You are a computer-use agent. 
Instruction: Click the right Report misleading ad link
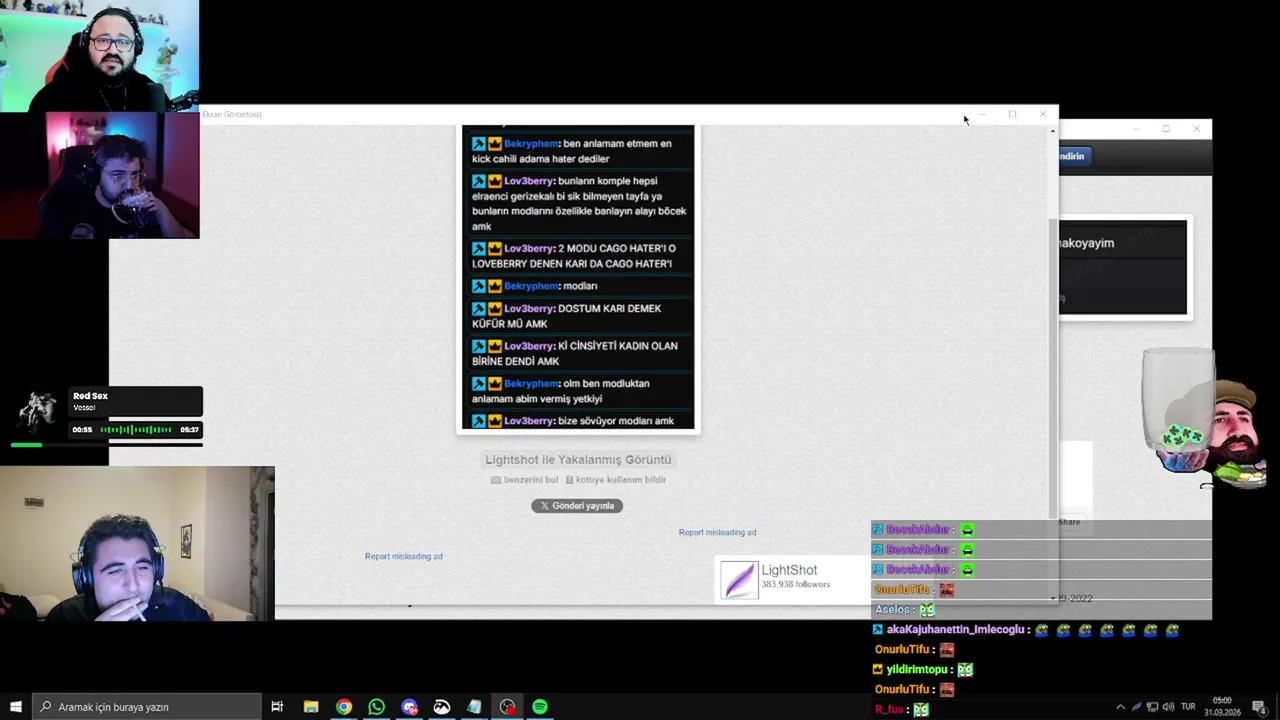(717, 532)
